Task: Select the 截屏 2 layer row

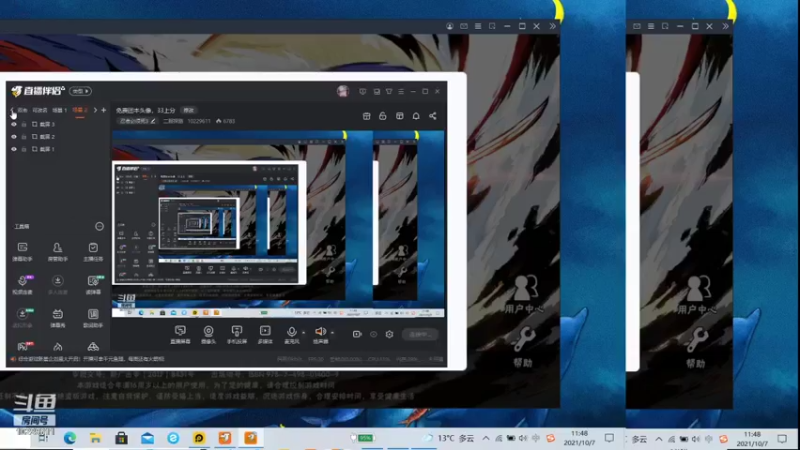Action: pyautogui.click(x=59, y=137)
